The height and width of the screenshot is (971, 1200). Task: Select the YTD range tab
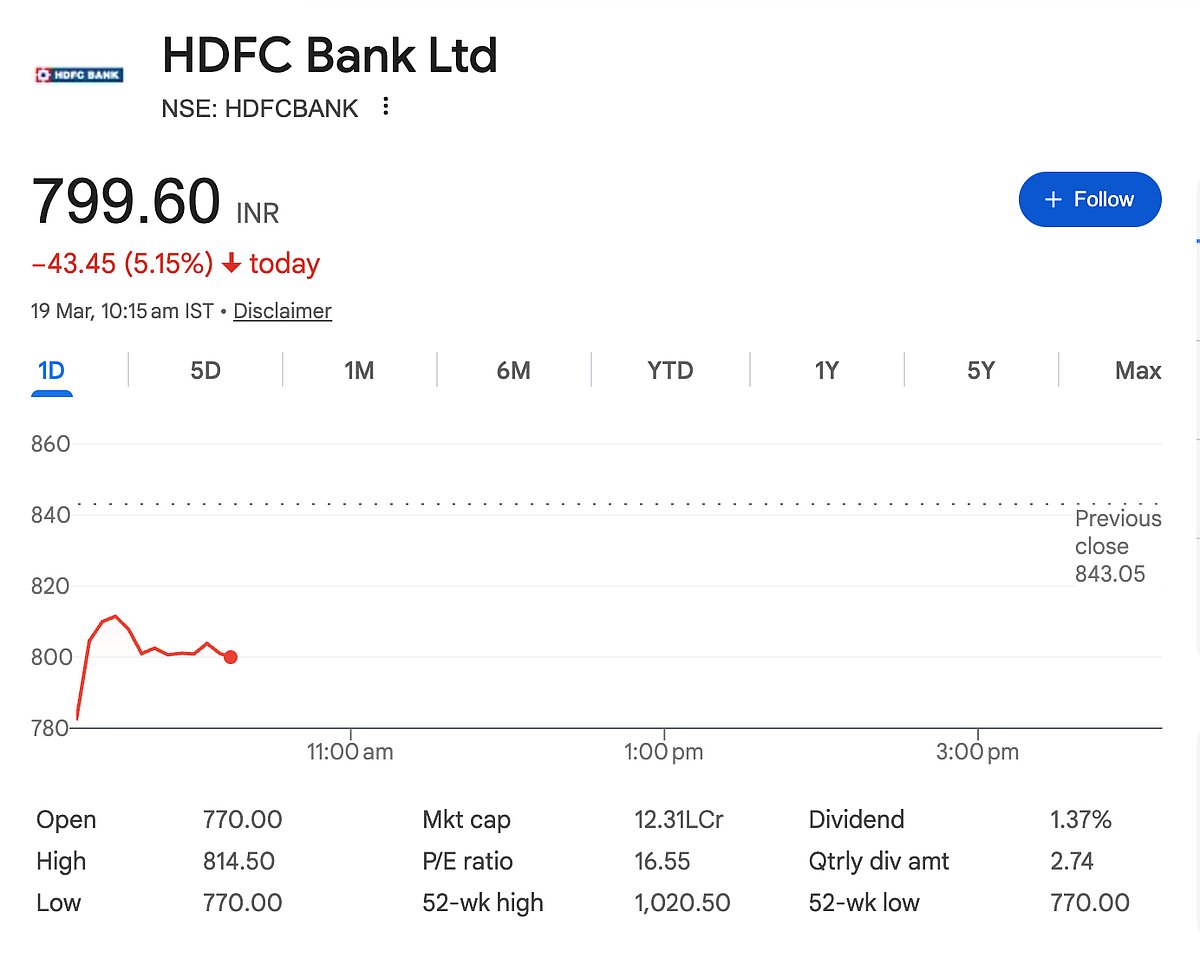pos(670,371)
